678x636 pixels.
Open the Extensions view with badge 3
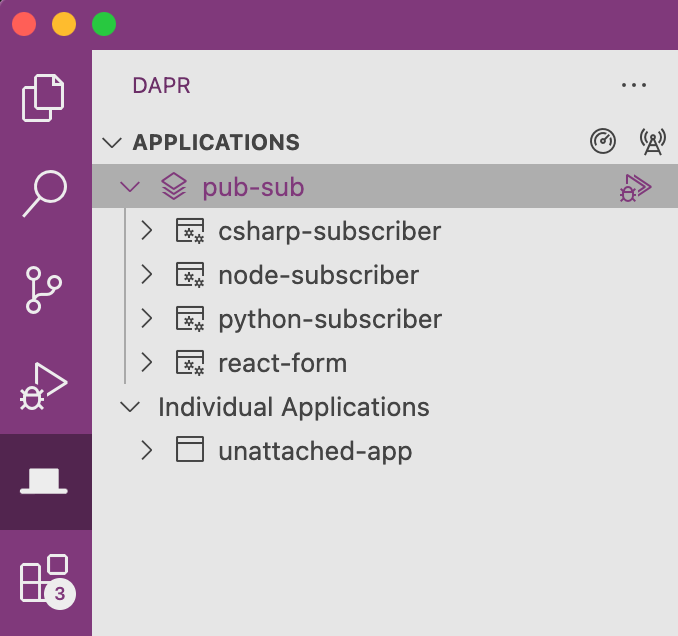pos(47,581)
